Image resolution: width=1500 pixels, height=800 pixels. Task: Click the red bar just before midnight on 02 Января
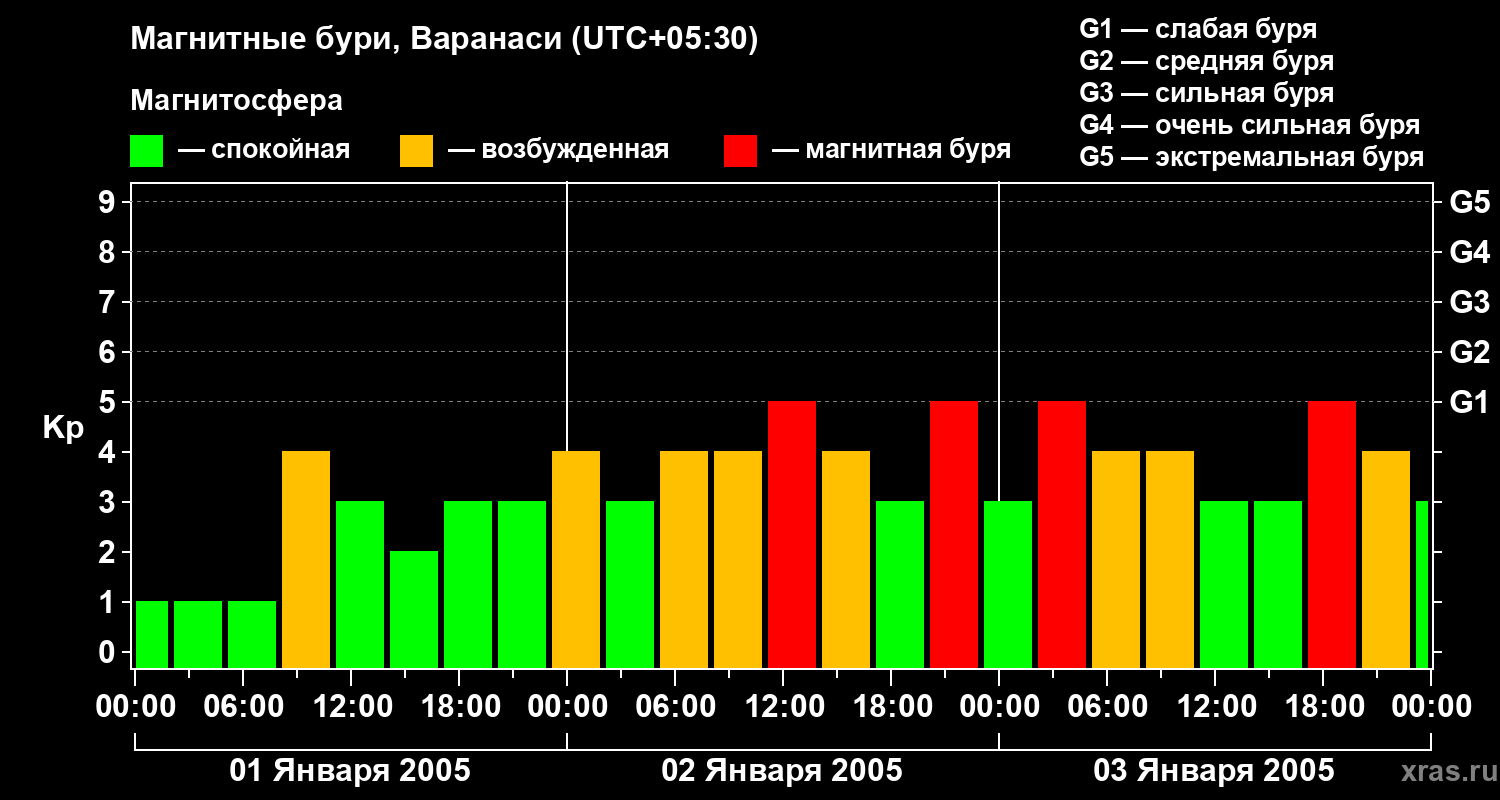coord(954,534)
